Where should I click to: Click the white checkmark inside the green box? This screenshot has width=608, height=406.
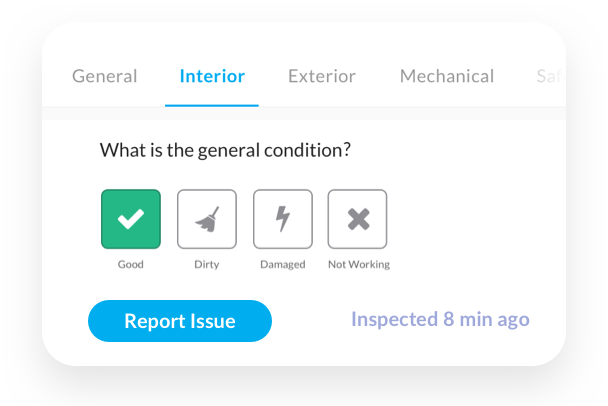(x=131, y=219)
